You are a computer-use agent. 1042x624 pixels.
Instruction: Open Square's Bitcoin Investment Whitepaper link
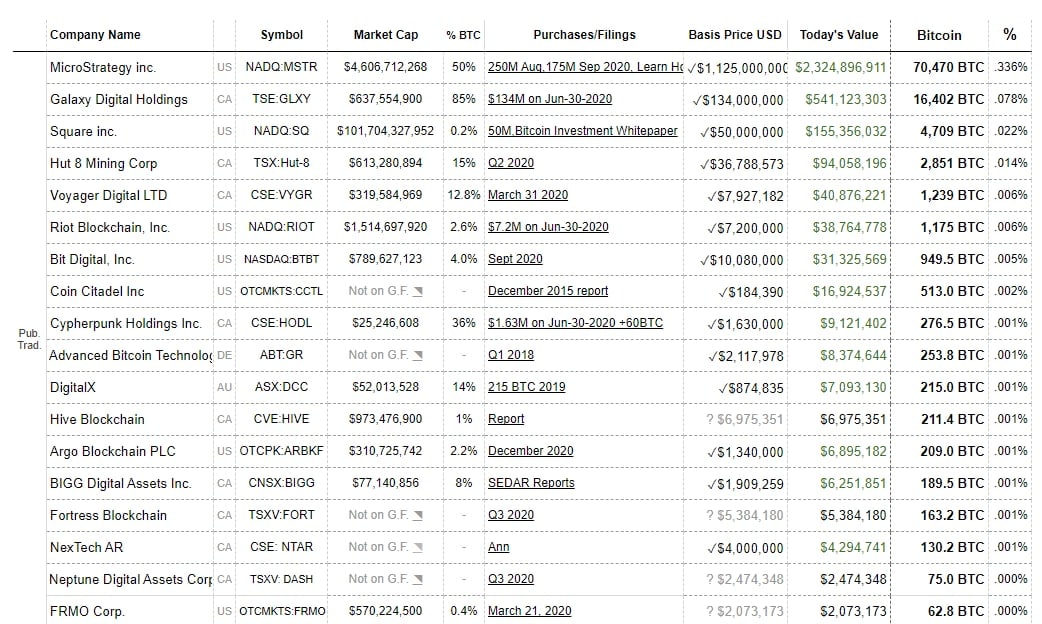[582, 131]
